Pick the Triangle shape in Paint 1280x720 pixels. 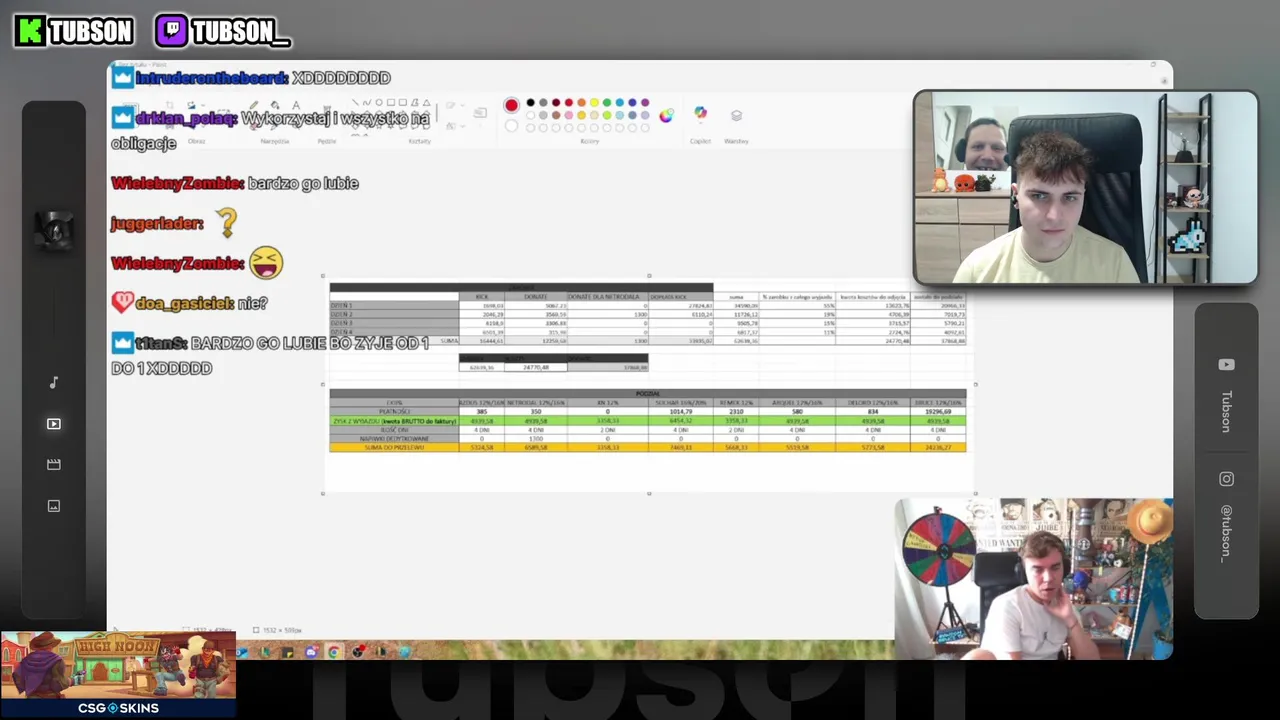(427, 102)
